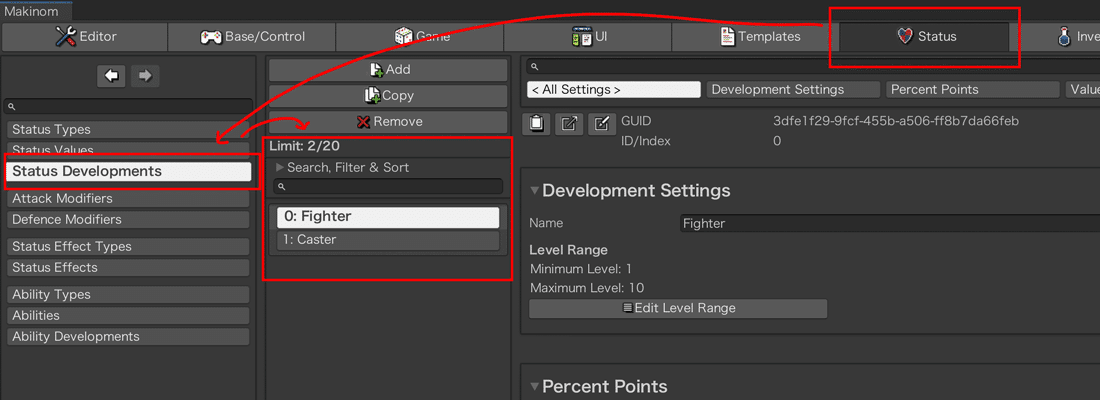Click the first edit icon next to clipboard
1100x400 pixels.
[569, 124]
